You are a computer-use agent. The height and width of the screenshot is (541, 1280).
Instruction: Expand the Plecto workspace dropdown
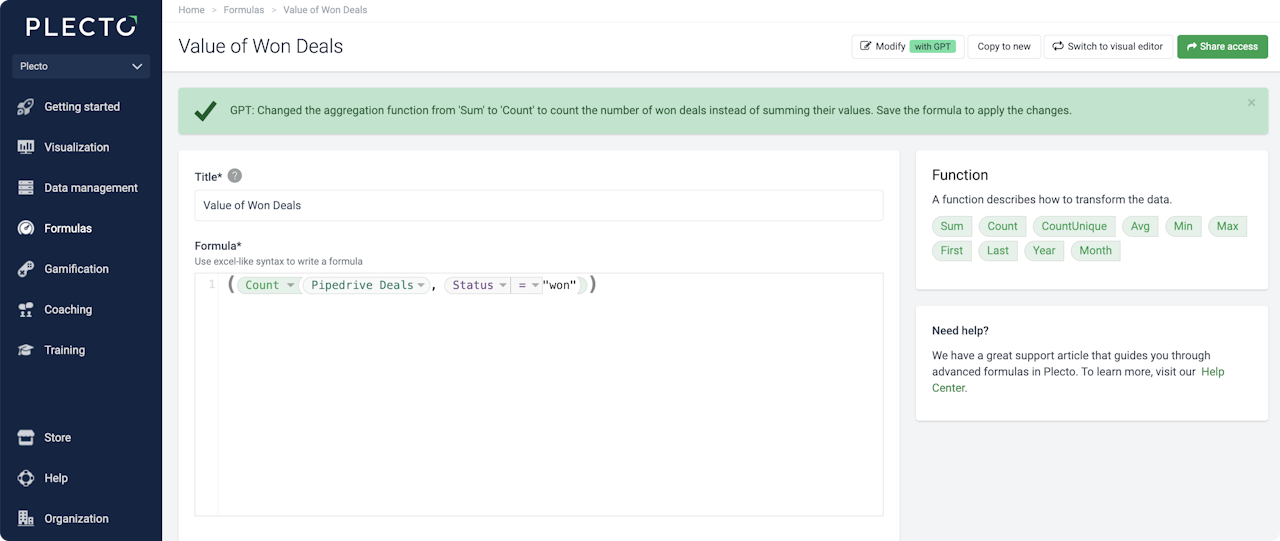(81, 67)
